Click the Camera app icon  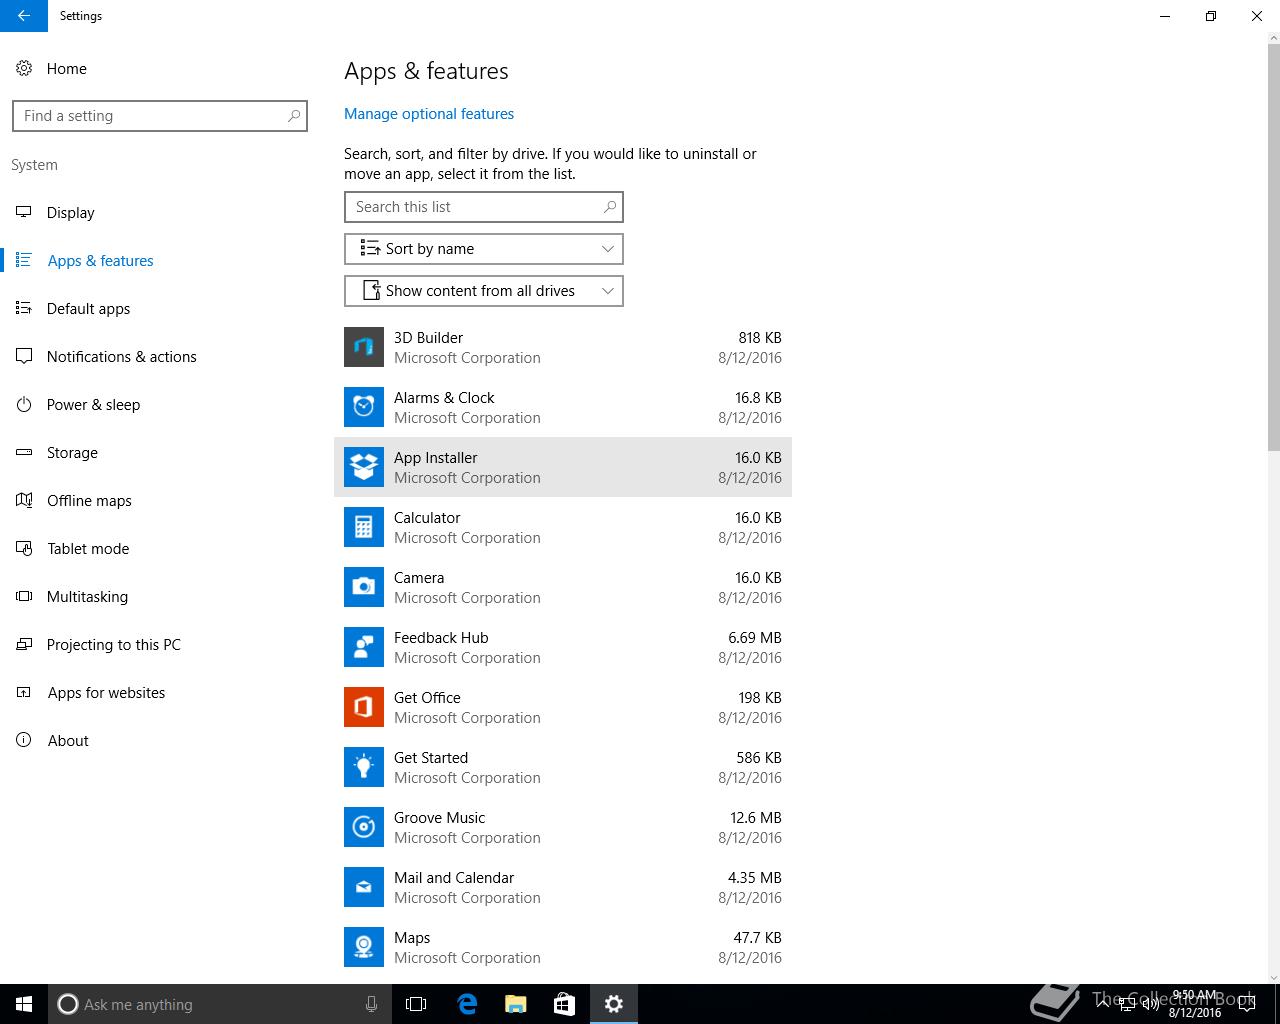364,587
